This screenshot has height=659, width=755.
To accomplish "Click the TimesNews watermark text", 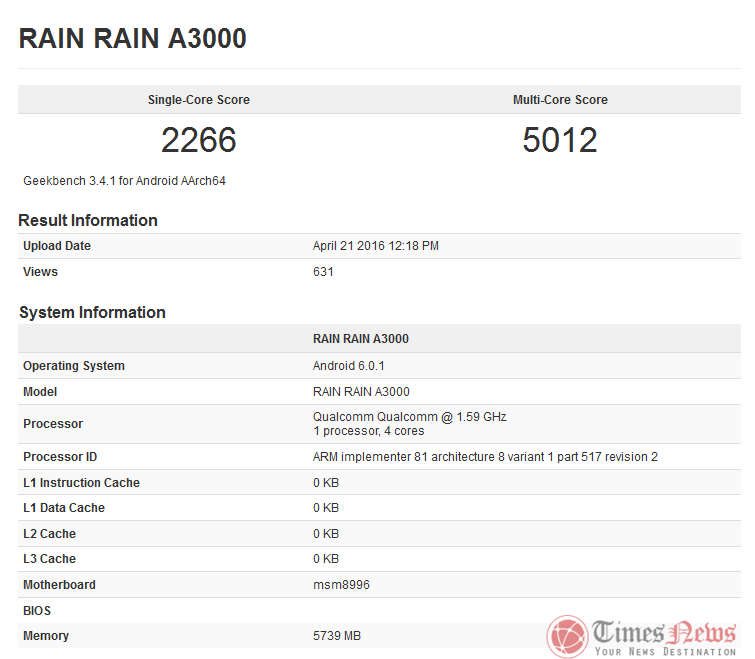I will (x=664, y=633).
